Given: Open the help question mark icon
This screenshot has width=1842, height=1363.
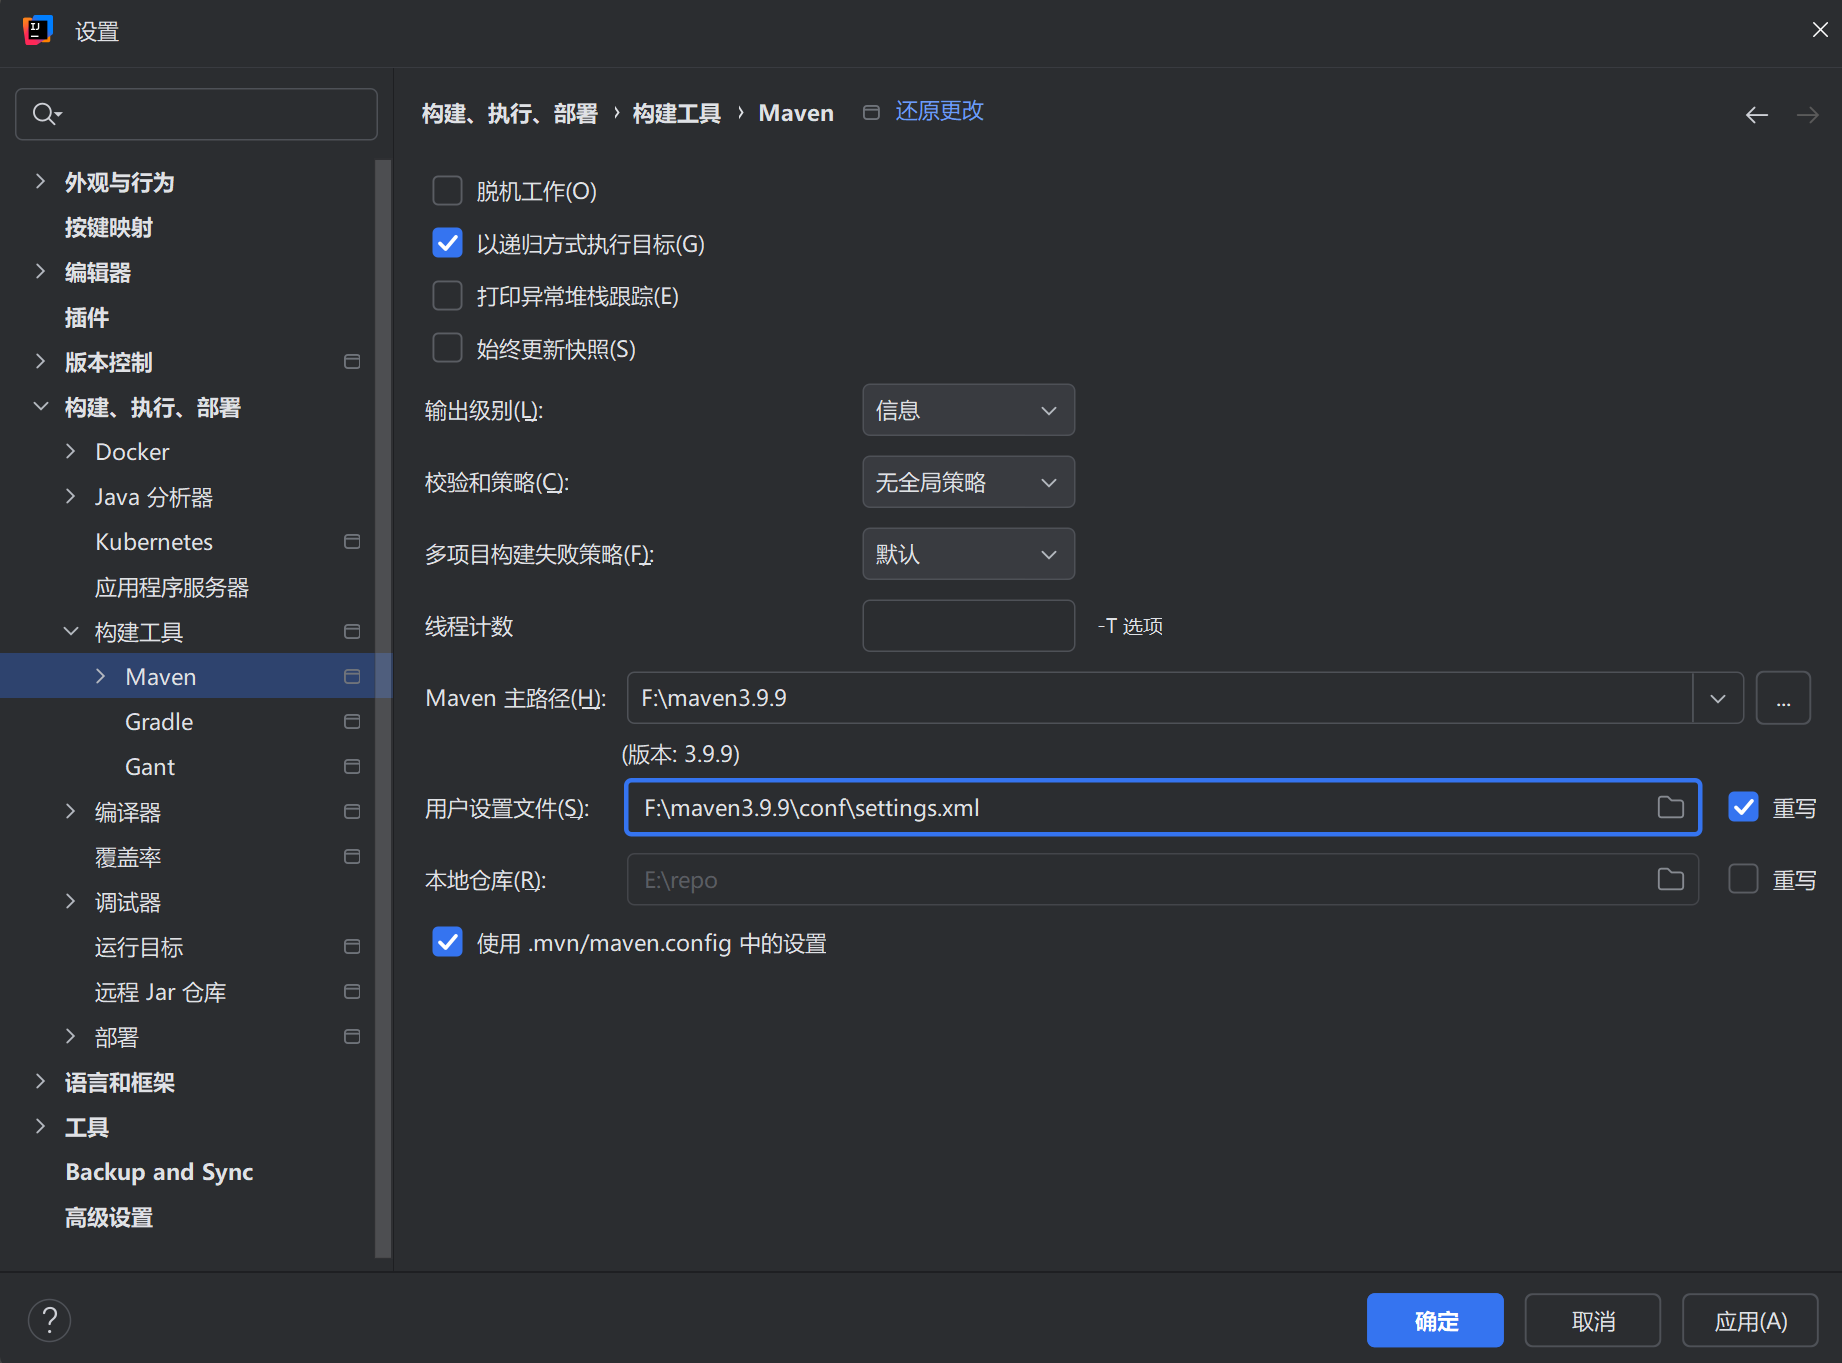Looking at the screenshot, I should click(49, 1320).
